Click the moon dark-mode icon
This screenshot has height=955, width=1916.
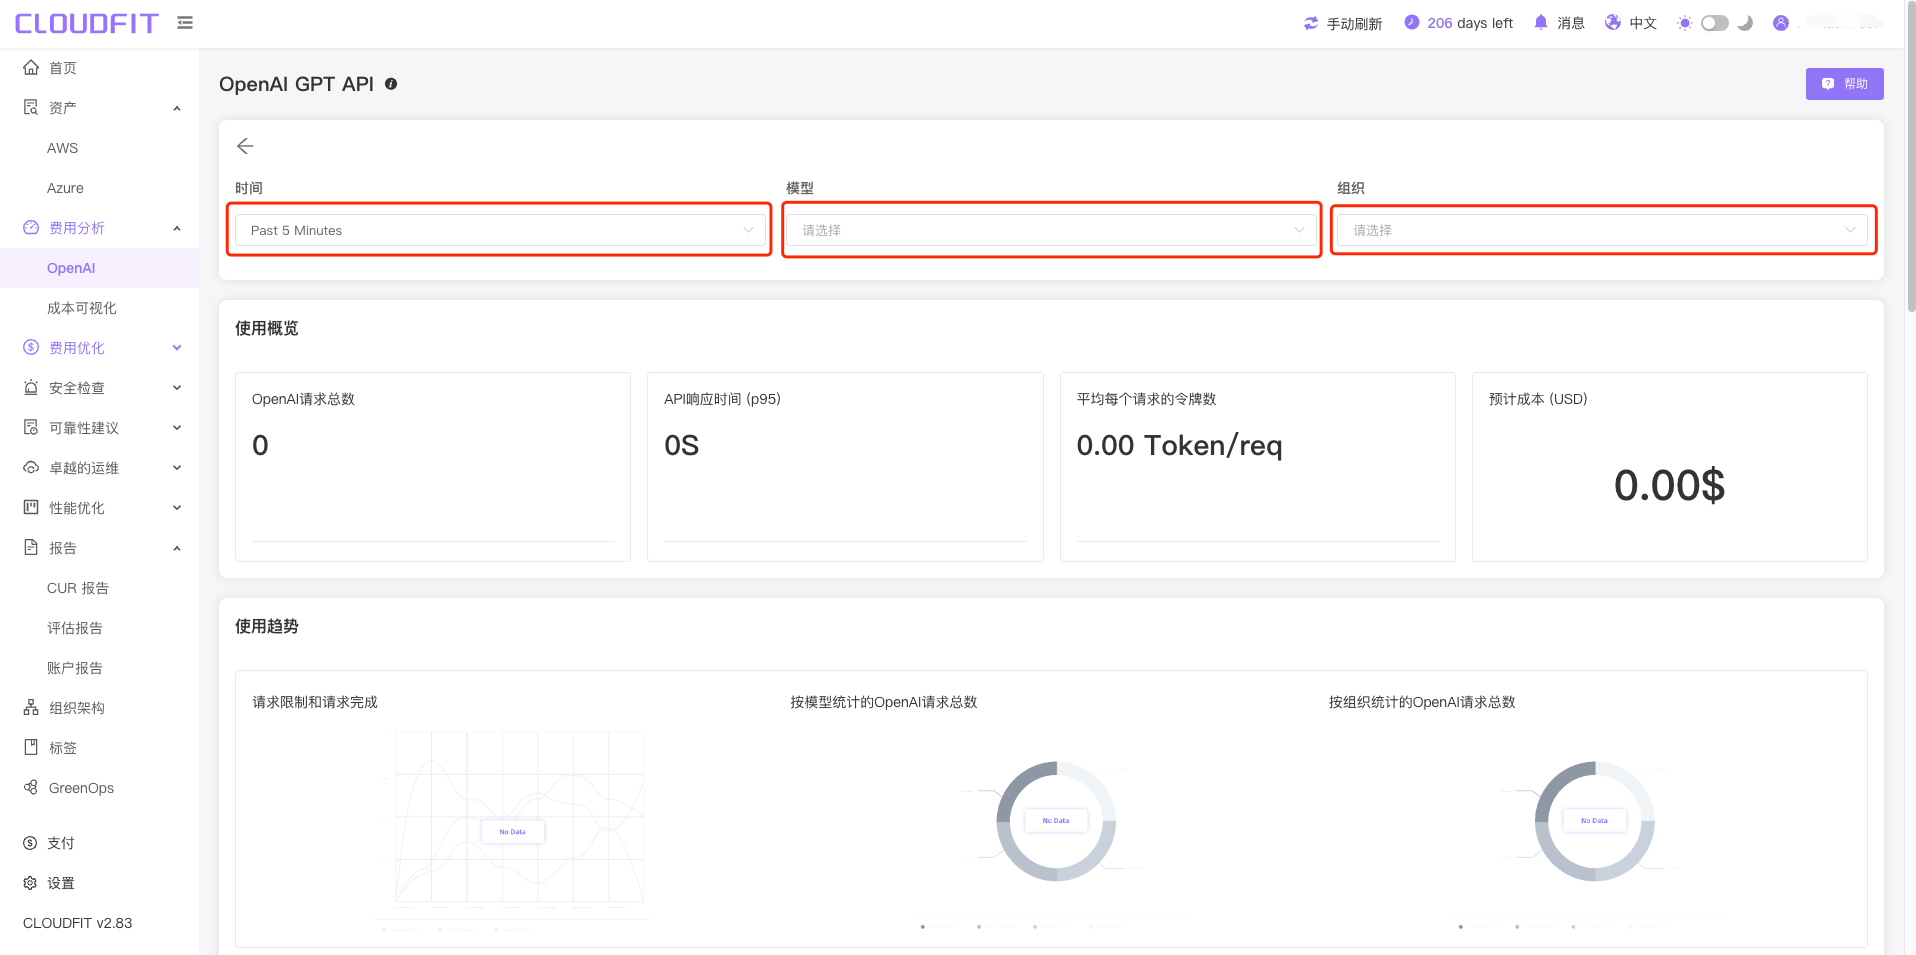[x=1745, y=23]
